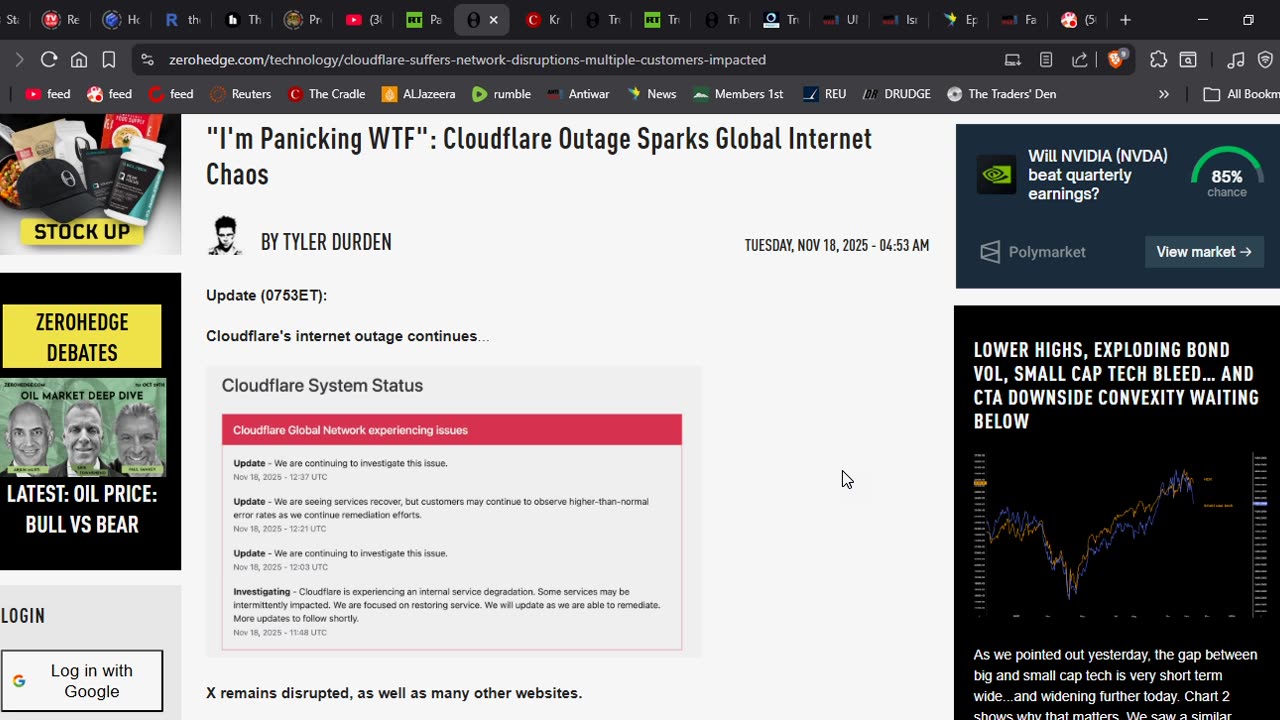Switch to the red C 'Kr' tab
Screen dimensions: 1280x720
(542, 19)
